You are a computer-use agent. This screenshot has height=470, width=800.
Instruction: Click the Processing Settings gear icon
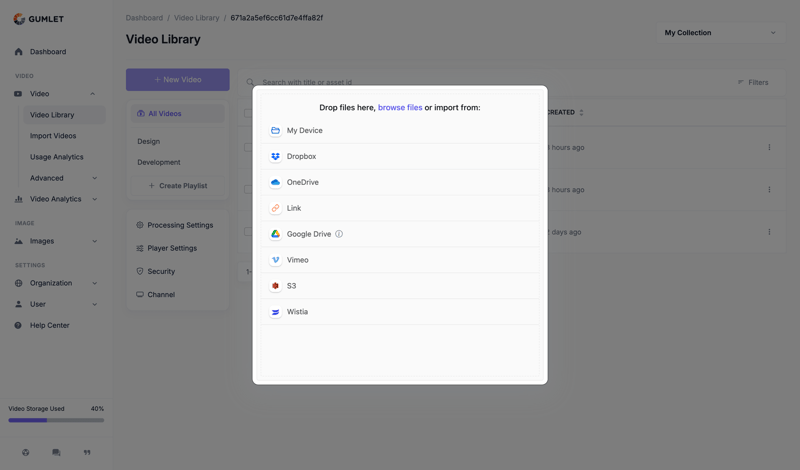click(140, 225)
